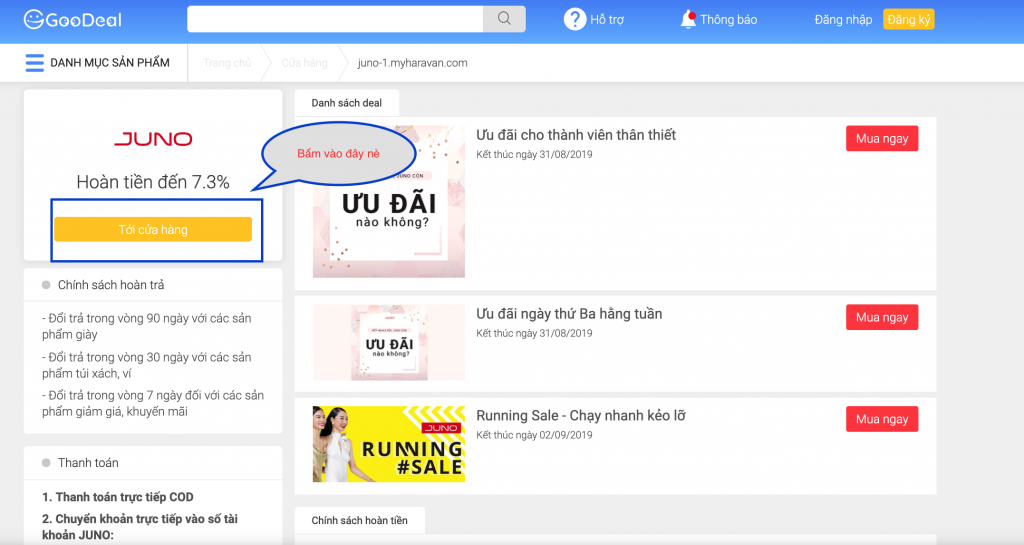Open notifications bell icon

click(x=688, y=20)
